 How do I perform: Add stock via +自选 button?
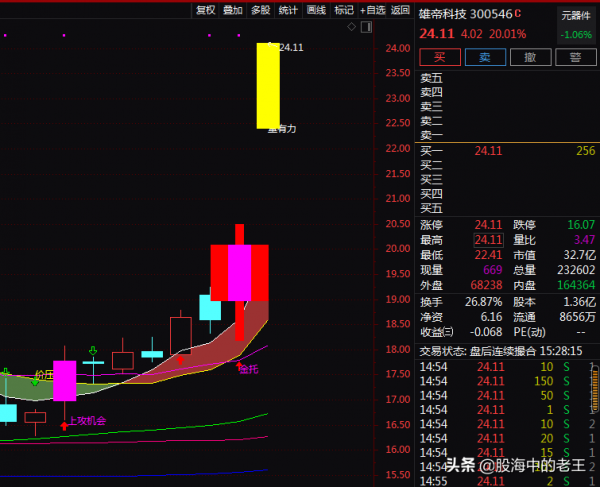coord(372,10)
